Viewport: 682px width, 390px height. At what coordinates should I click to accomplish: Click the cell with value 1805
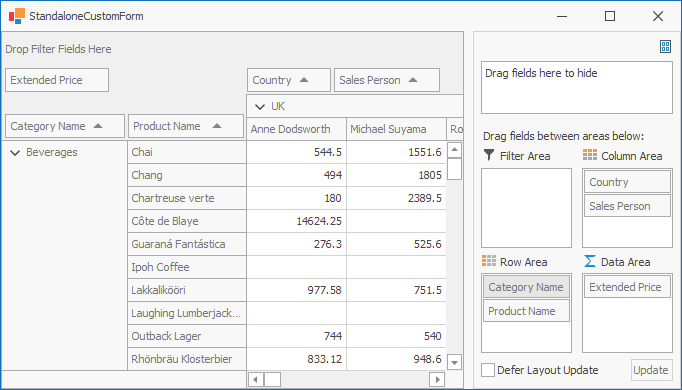(397, 175)
